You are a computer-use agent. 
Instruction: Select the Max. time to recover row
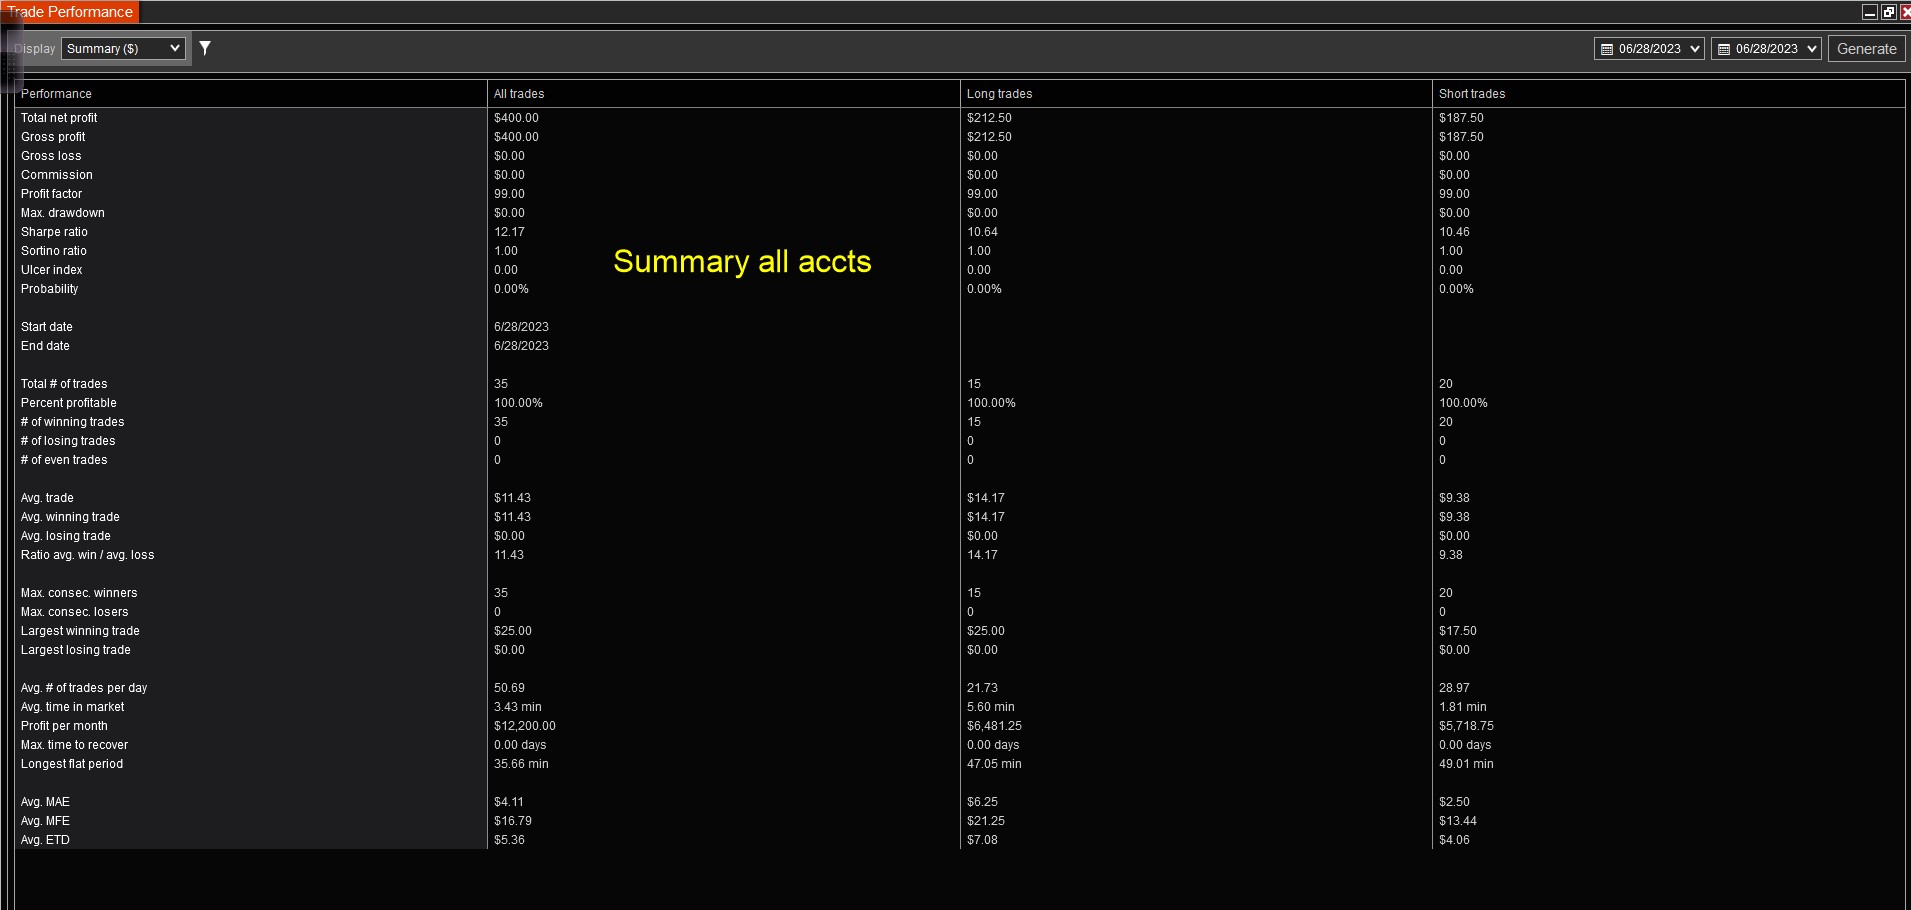click(x=75, y=745)
